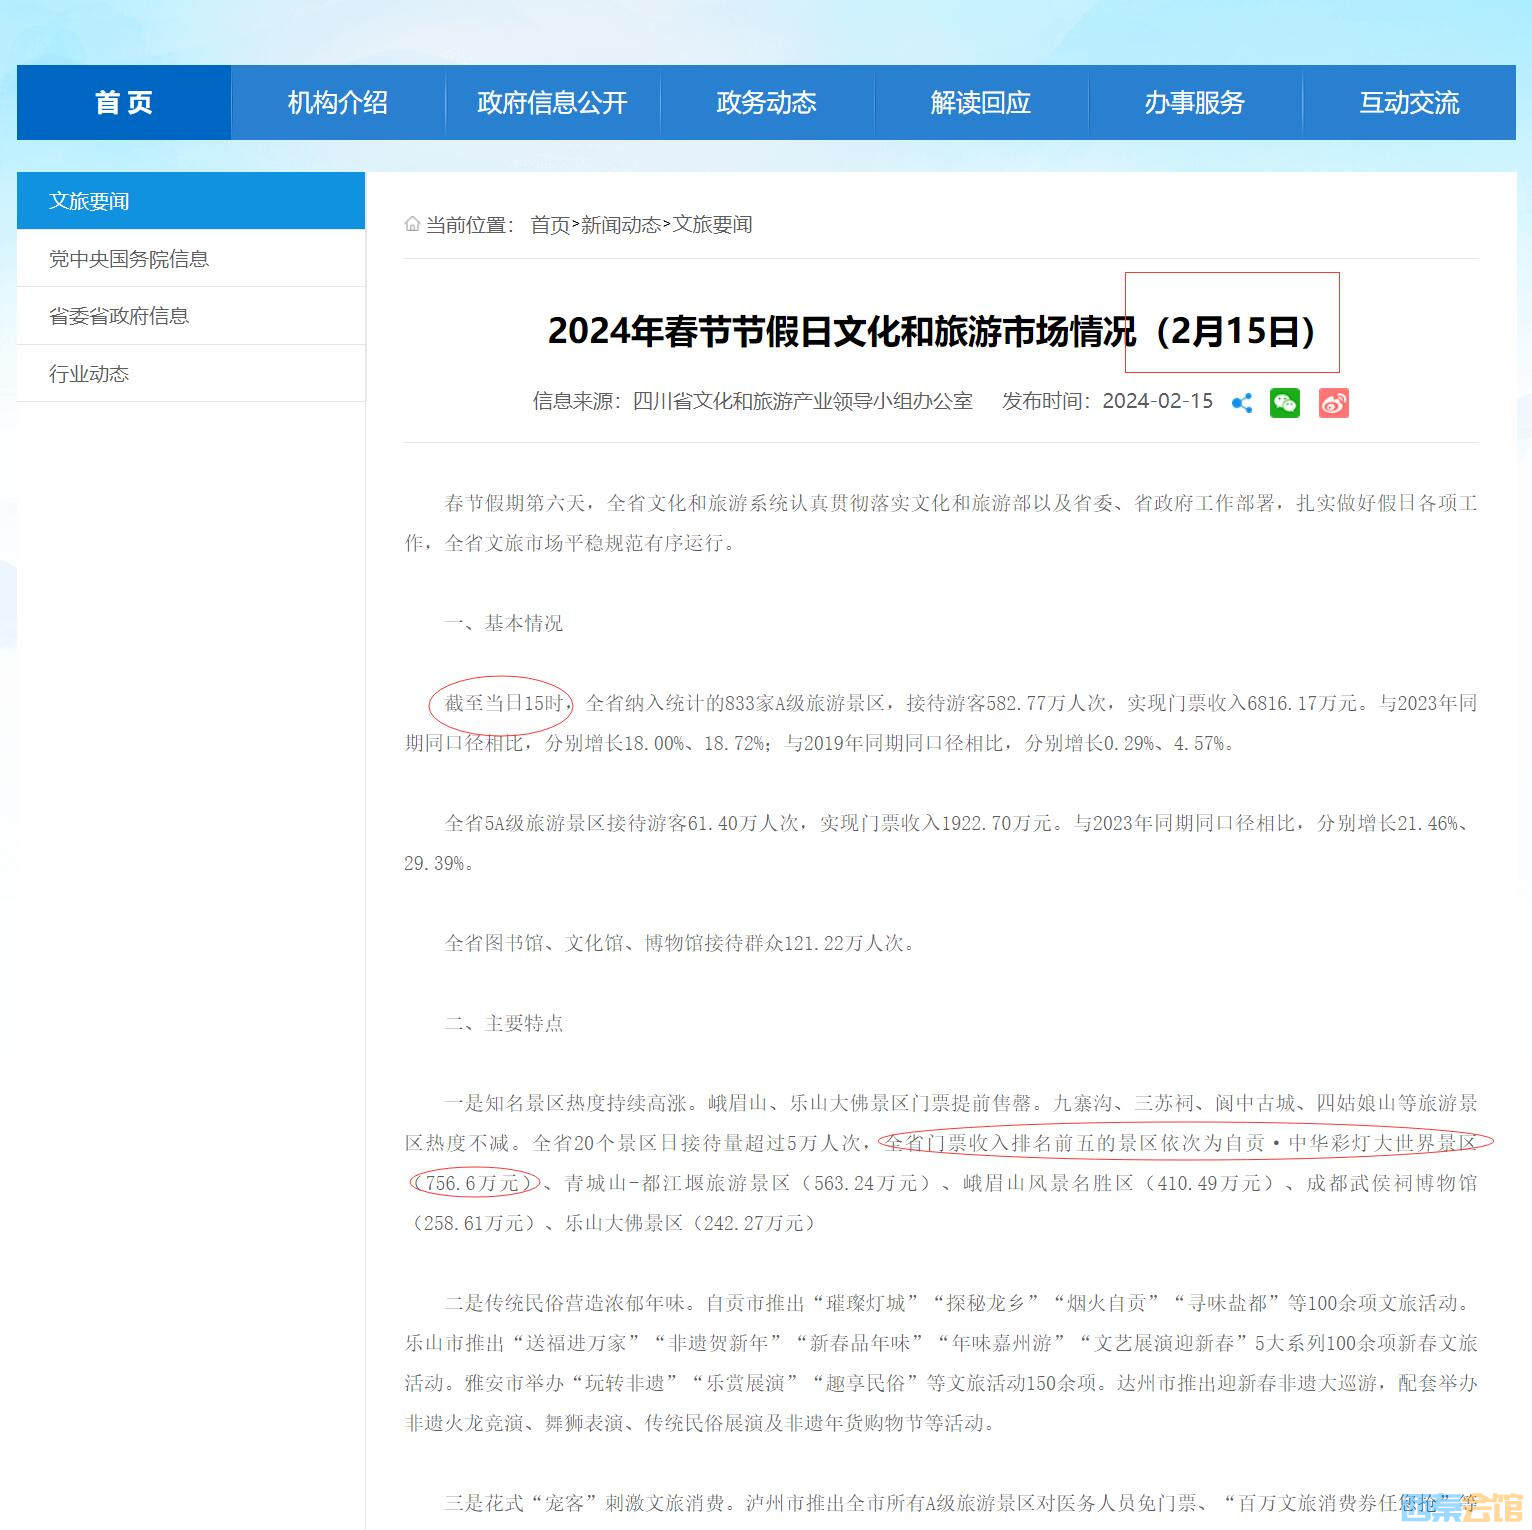Open 行业动态 in the left sidebar
1532x1530 pixels.
click(x=90, y=374)
